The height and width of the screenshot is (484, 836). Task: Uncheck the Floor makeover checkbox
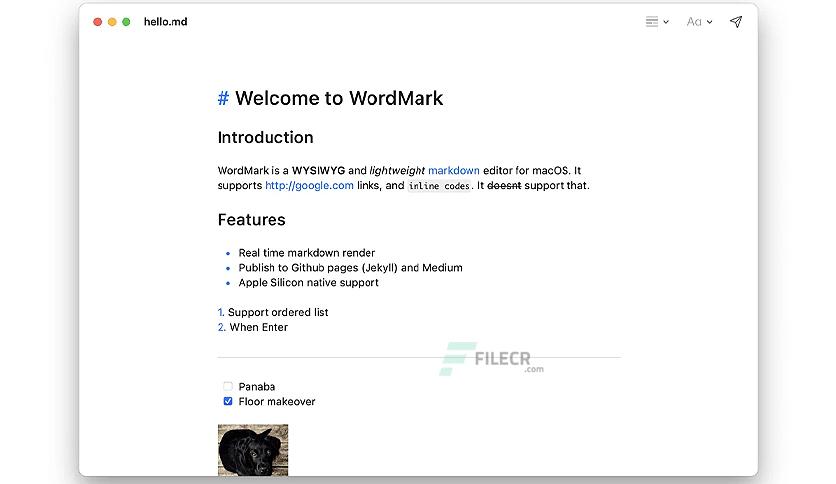[x=228, y=401]
